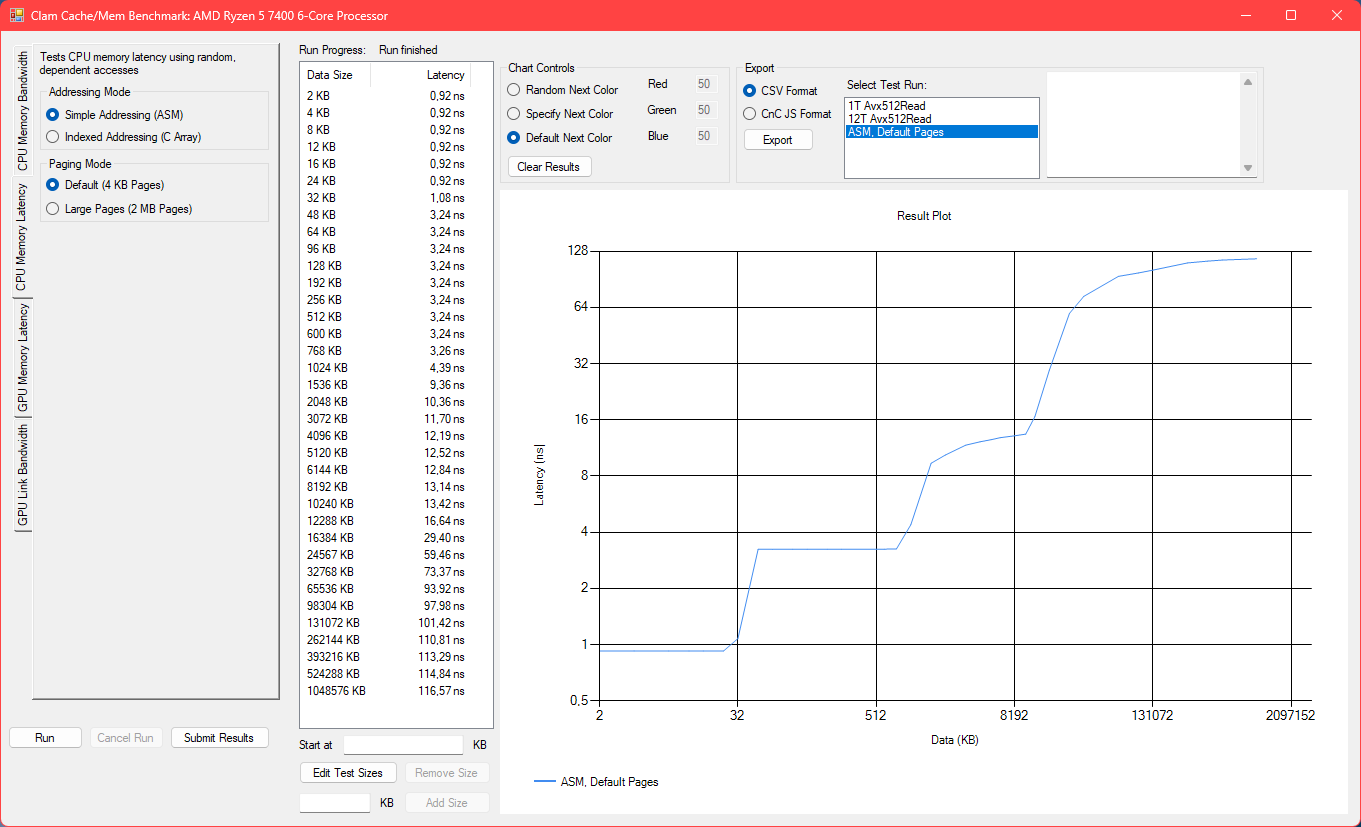Click the app icon in title bar
This screenshot has height=827, width=1361.
(16, 16)
